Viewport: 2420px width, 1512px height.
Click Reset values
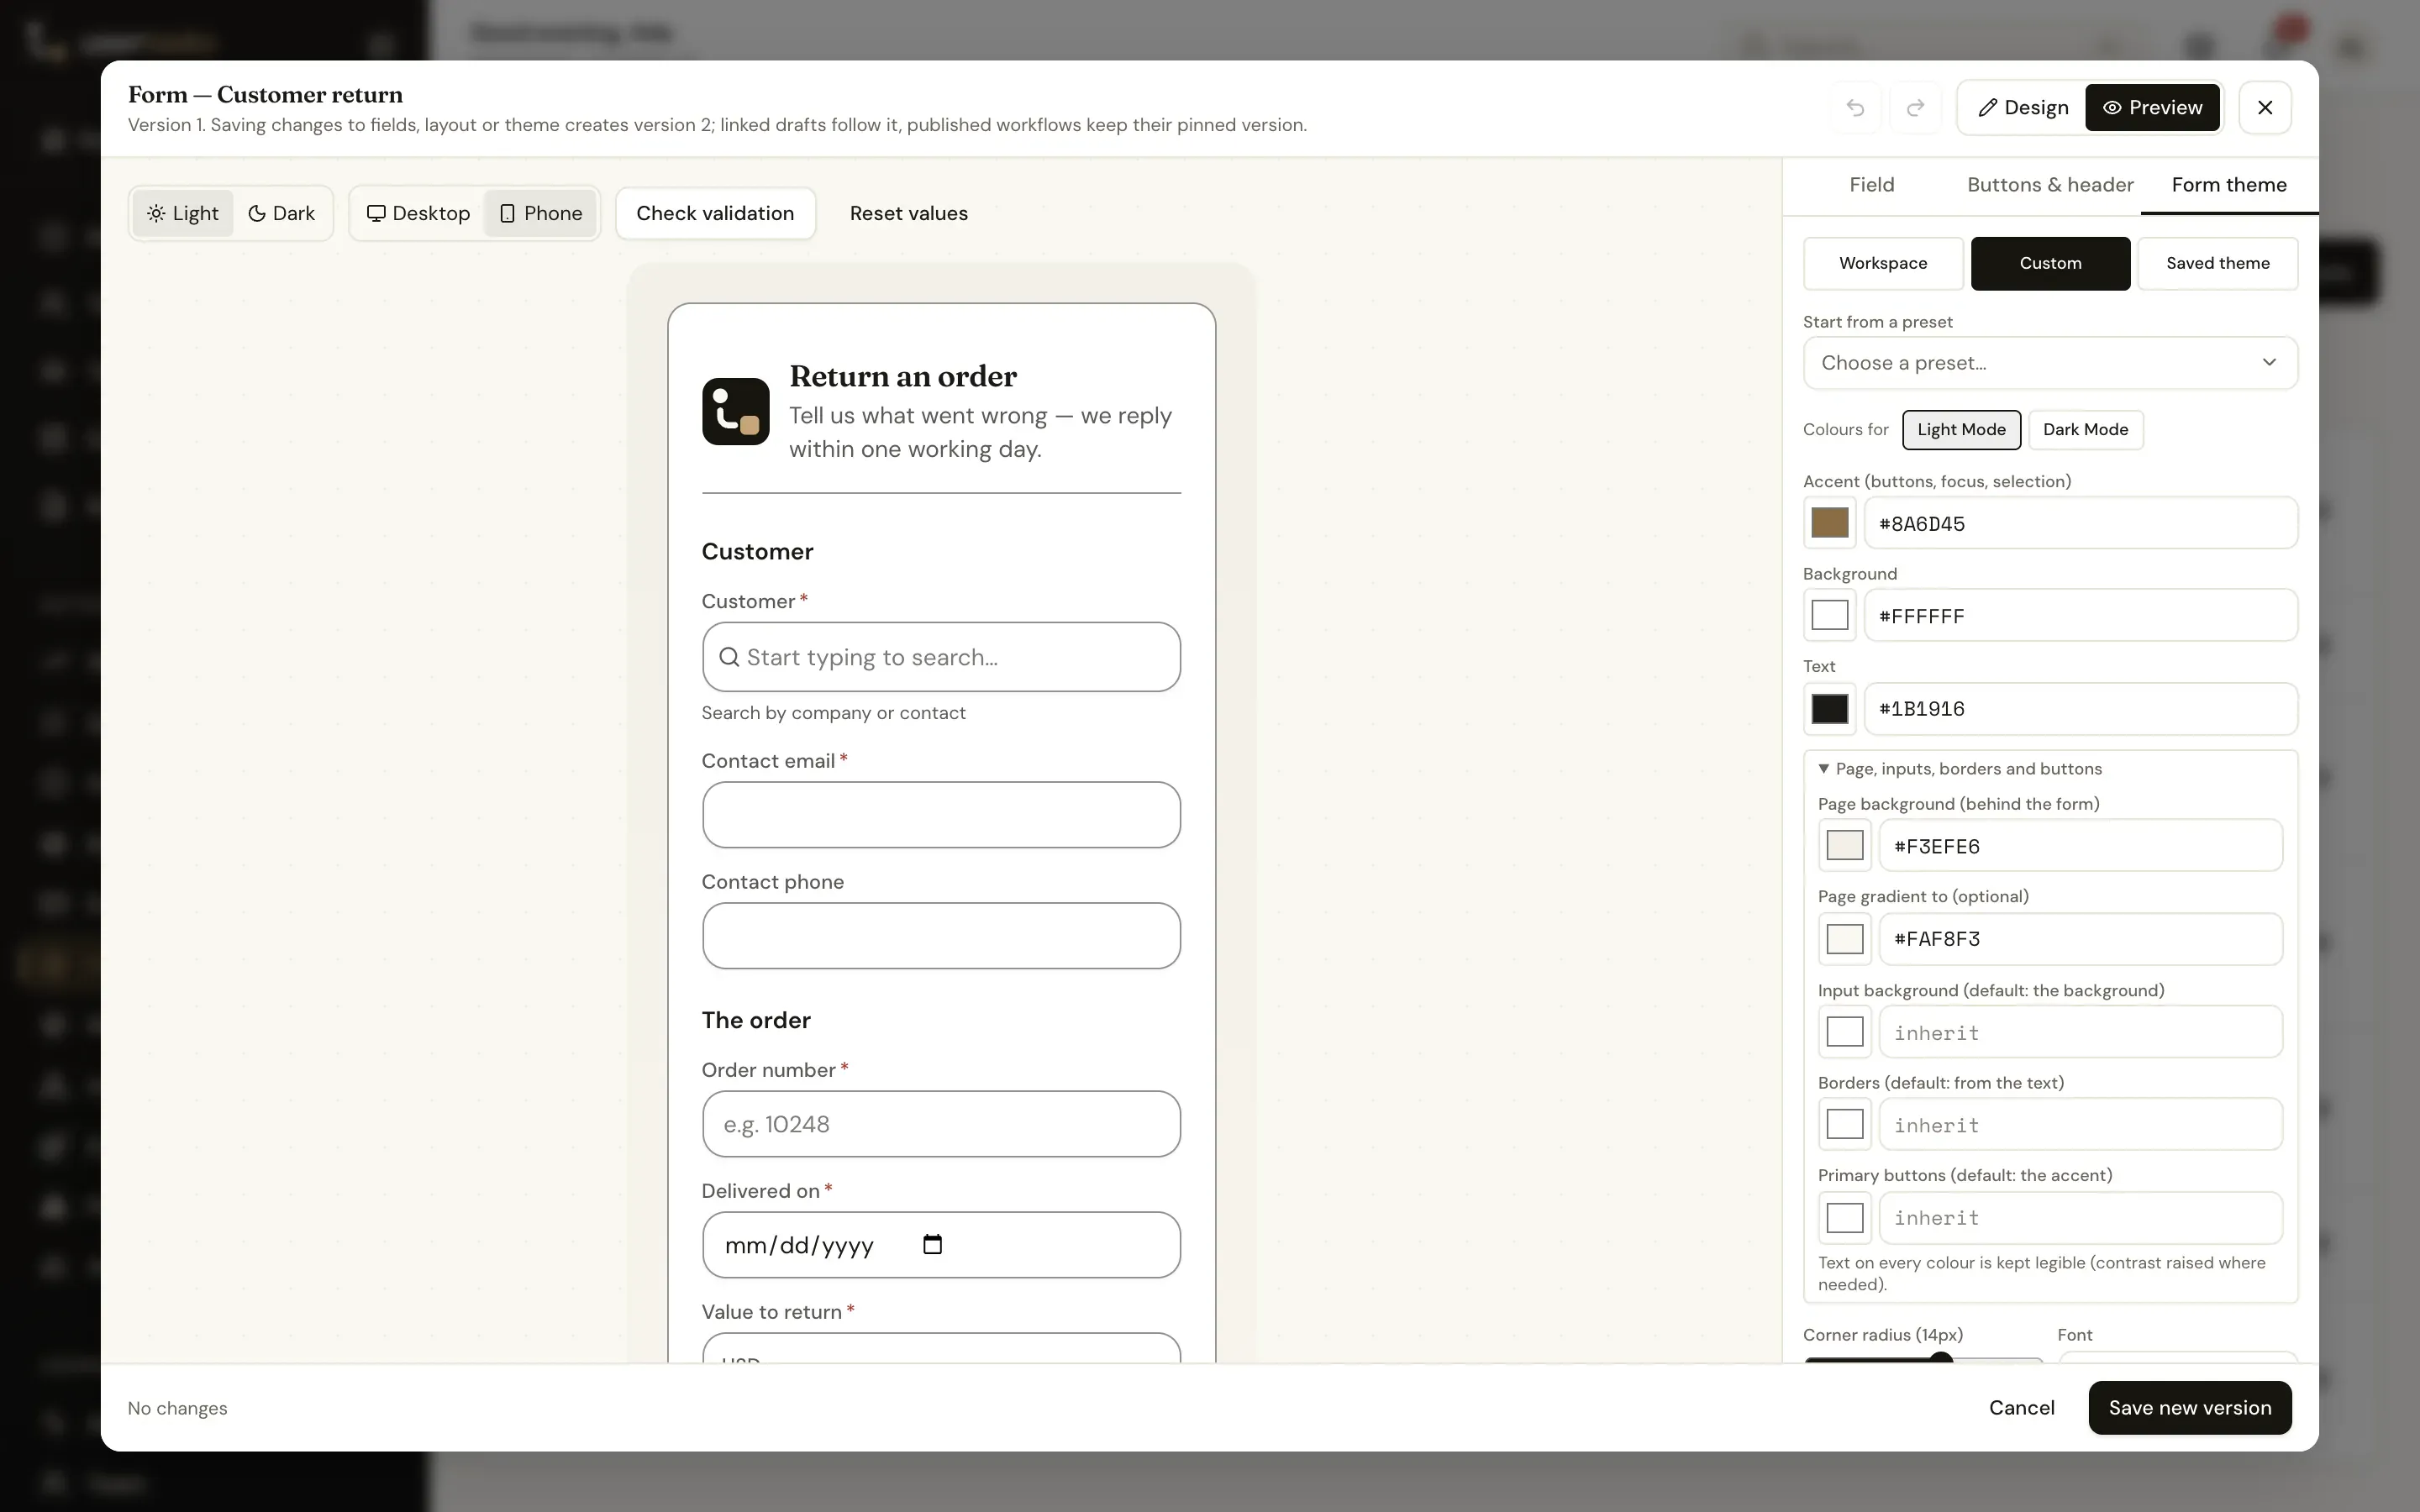(908, 213)
